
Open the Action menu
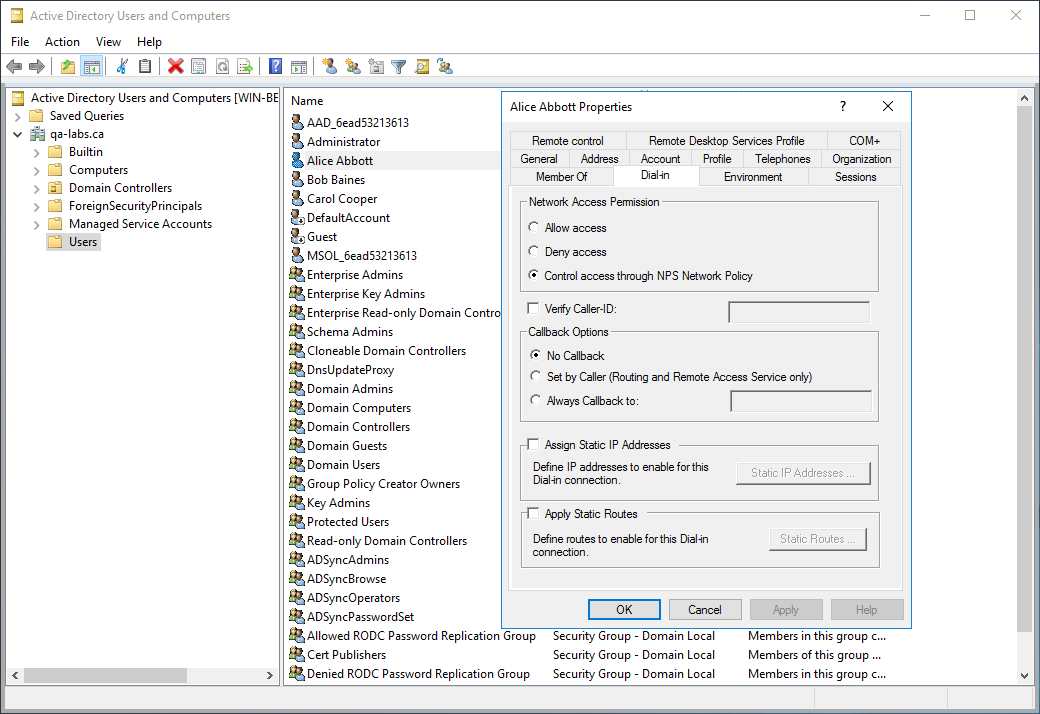(62, 42)
